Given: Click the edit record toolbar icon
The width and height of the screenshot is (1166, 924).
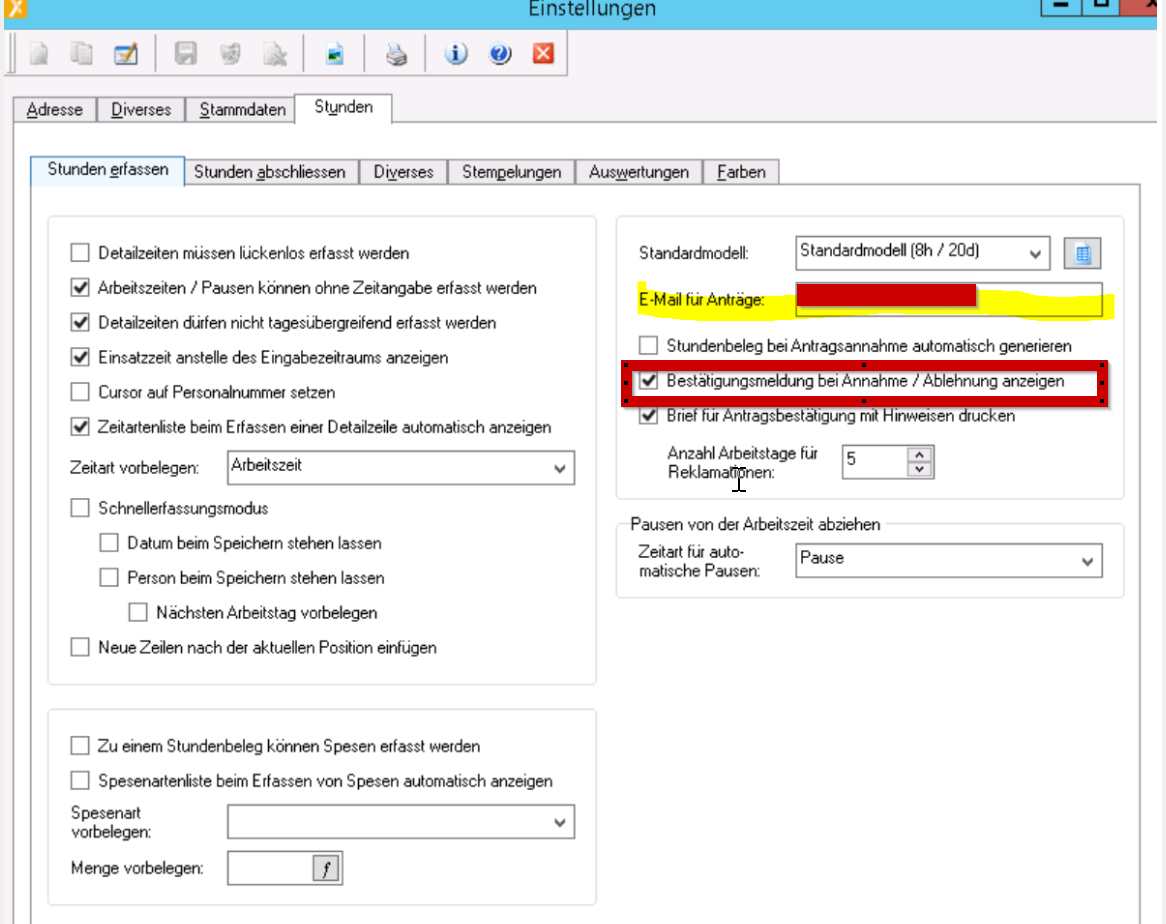Looking at the screenshot, I should 125,54.
